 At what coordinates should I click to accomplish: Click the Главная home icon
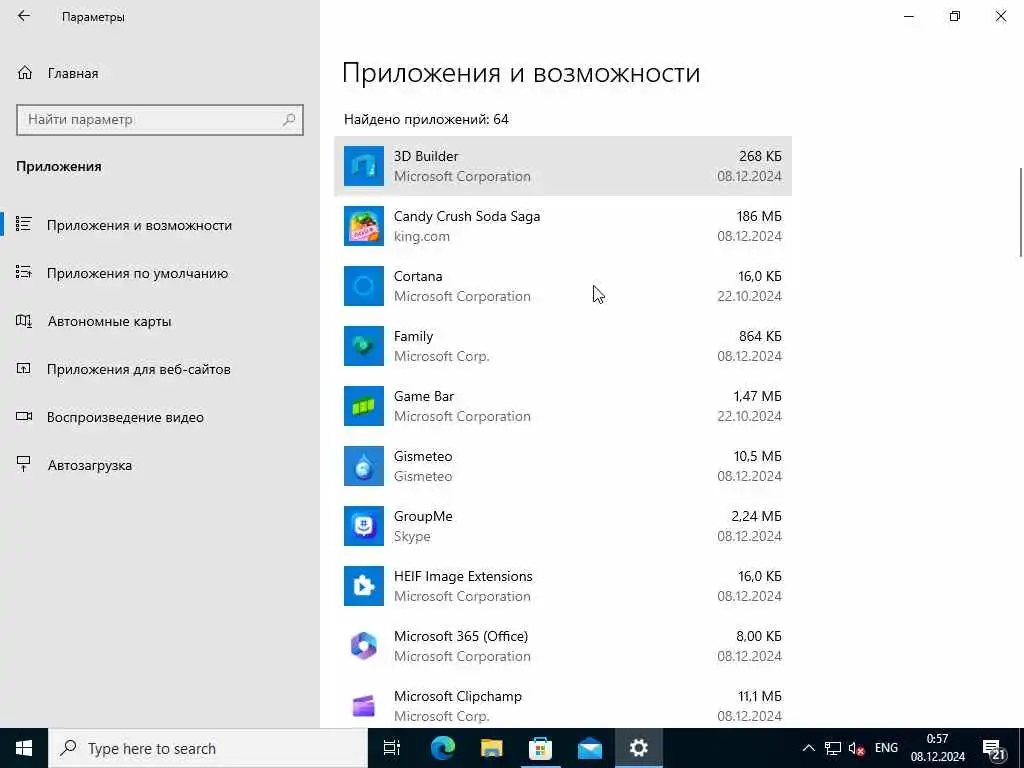pos(25,73)
